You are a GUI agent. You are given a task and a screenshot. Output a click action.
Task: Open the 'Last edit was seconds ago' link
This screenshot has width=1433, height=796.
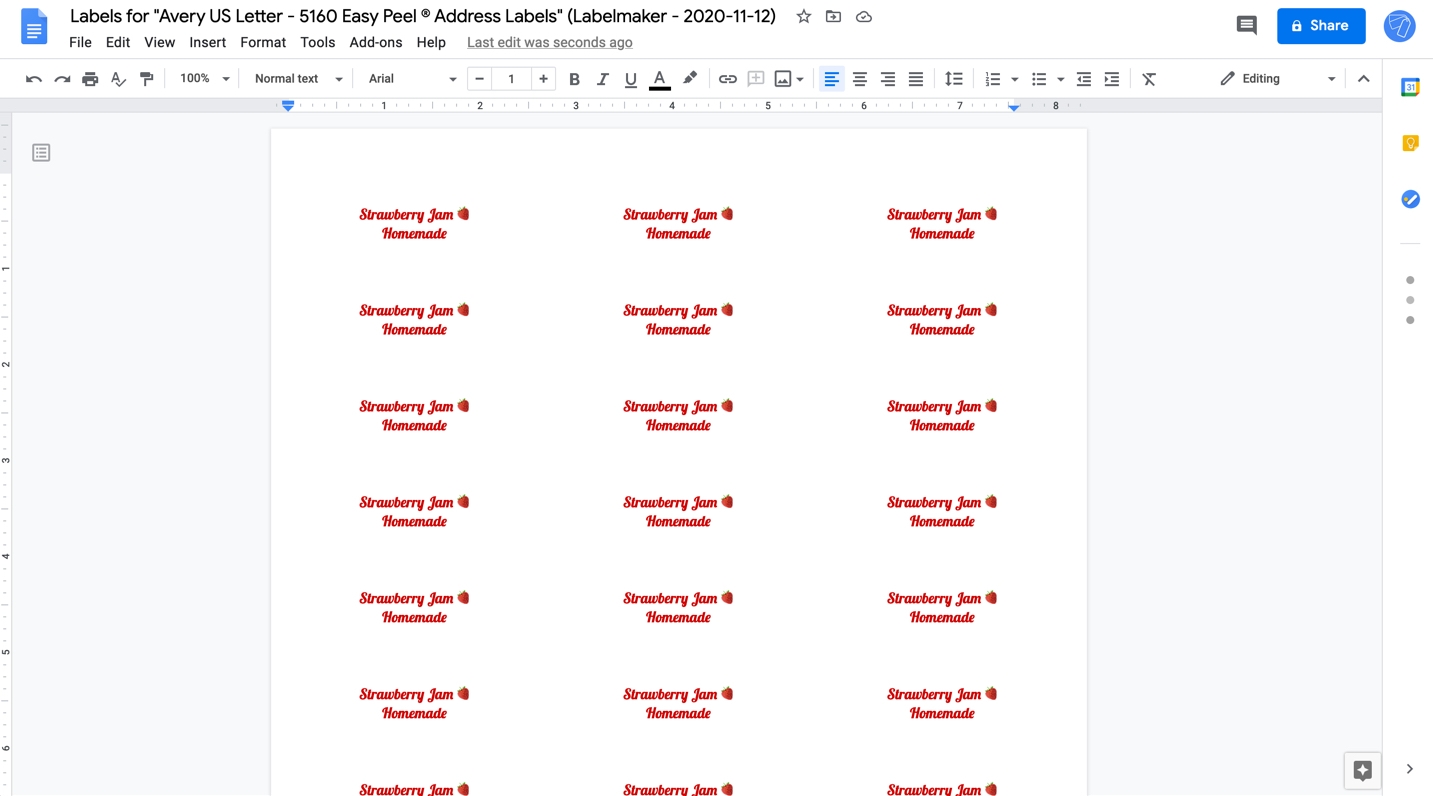(549, 42)
